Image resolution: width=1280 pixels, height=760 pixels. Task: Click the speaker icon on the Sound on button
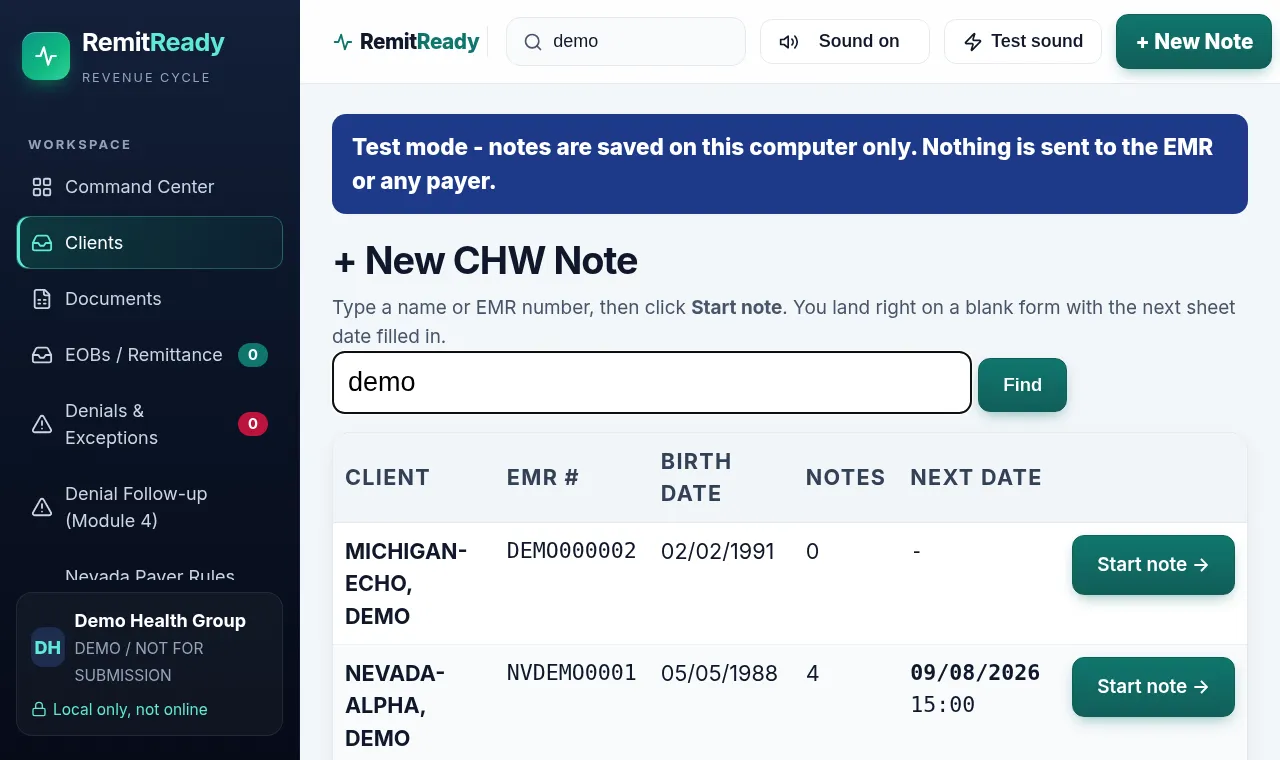click(789, 42)
